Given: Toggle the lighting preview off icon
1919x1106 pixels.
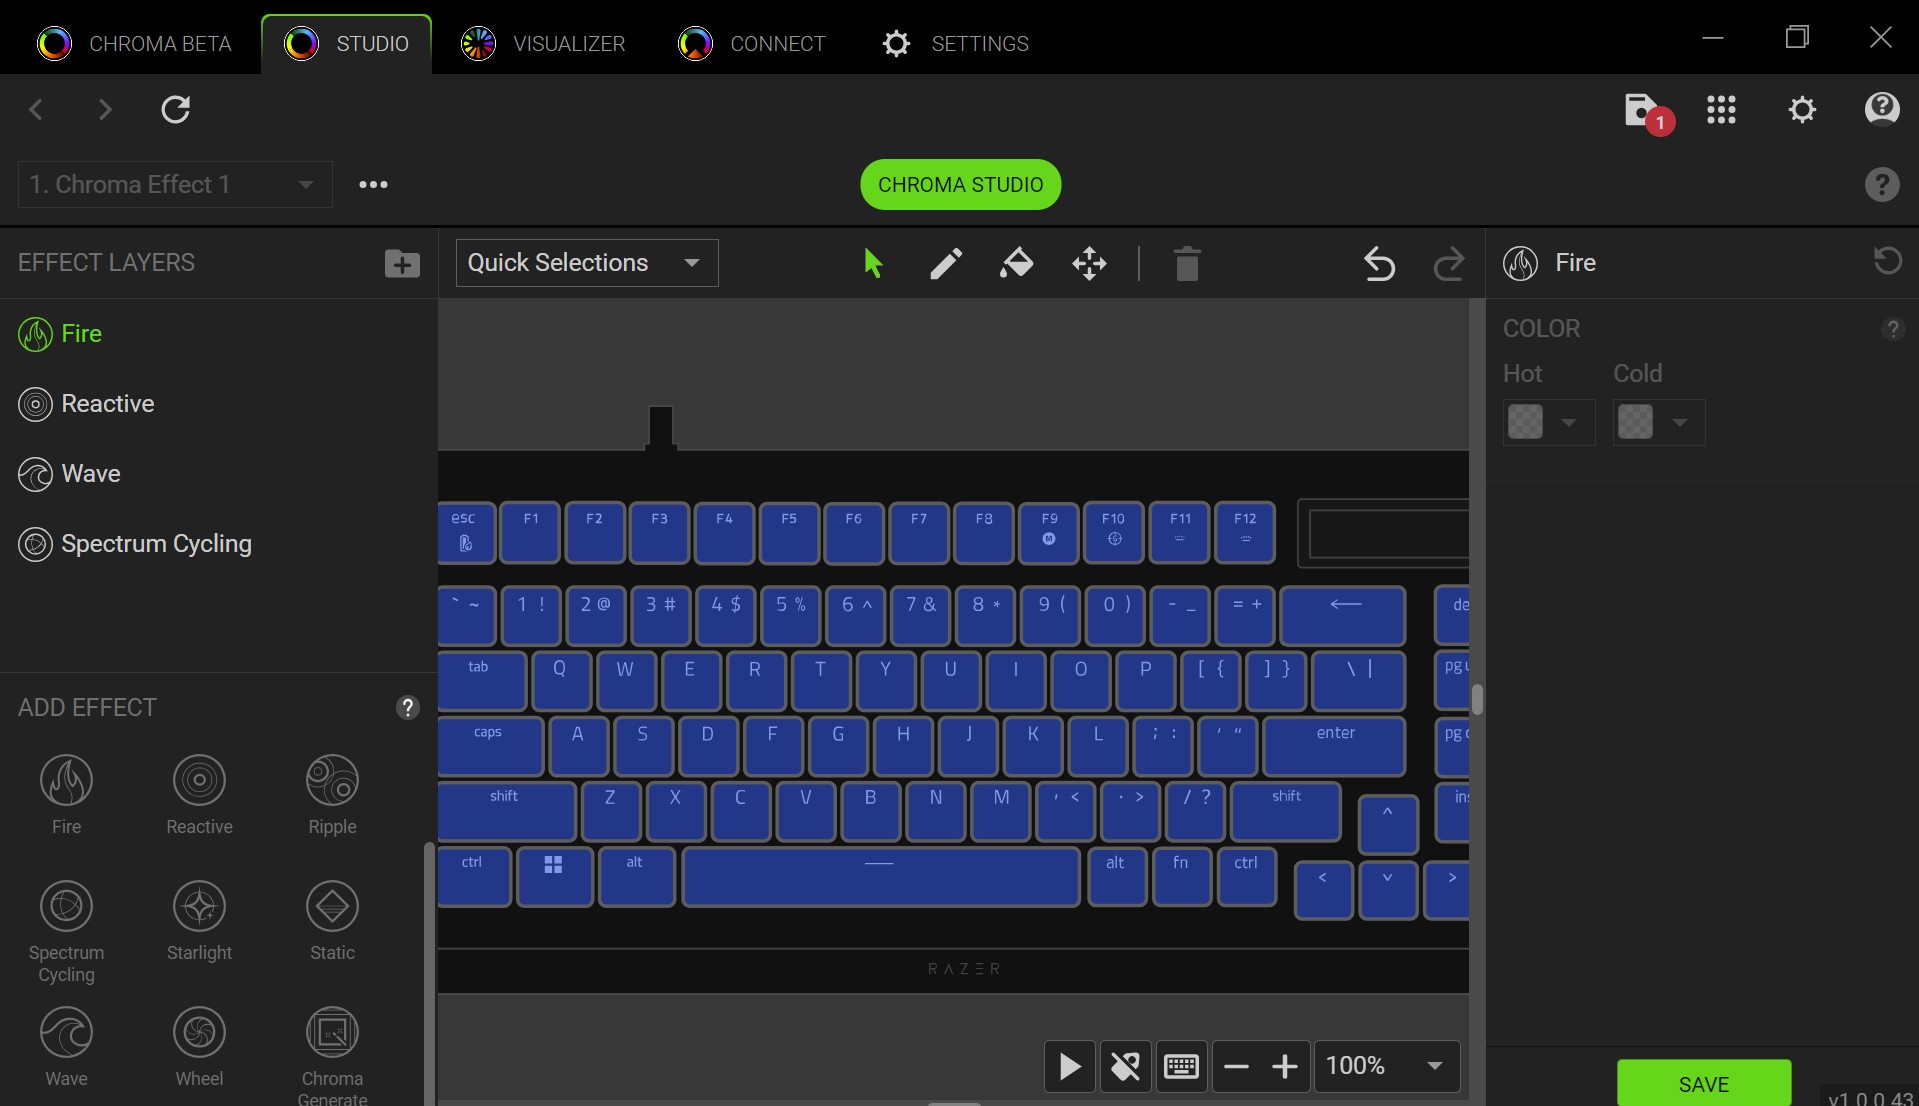Looking at the screenshot, I should pos(1125,1066).
